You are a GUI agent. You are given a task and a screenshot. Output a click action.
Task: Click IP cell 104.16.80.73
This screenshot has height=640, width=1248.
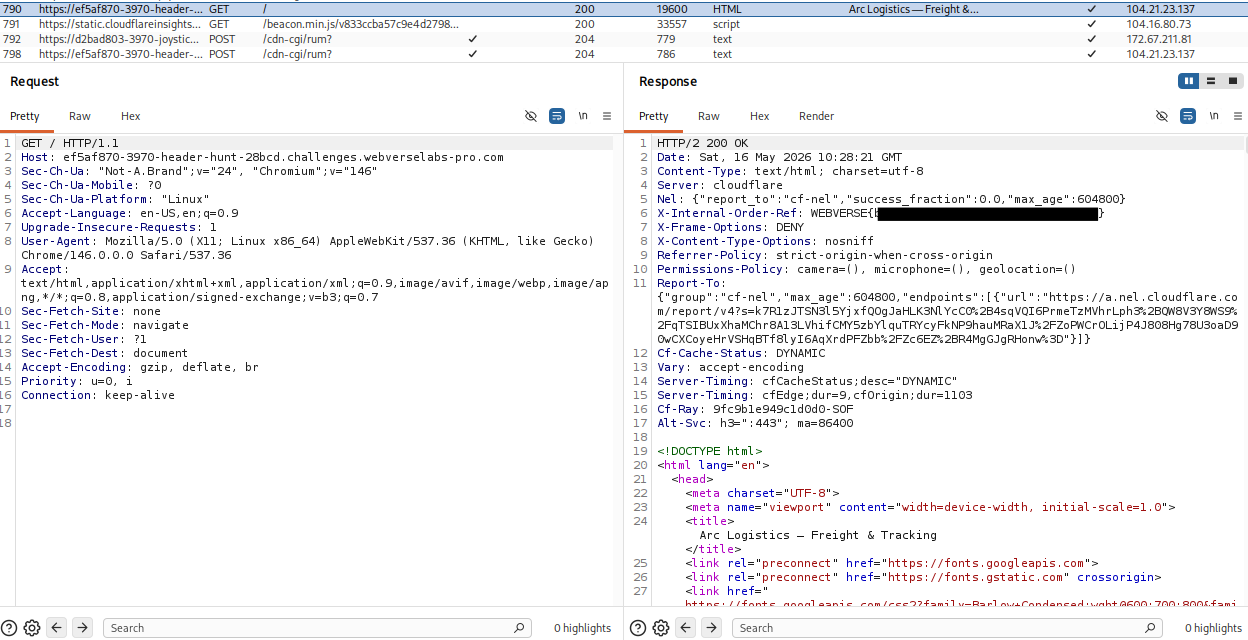tap(1159, 24)
